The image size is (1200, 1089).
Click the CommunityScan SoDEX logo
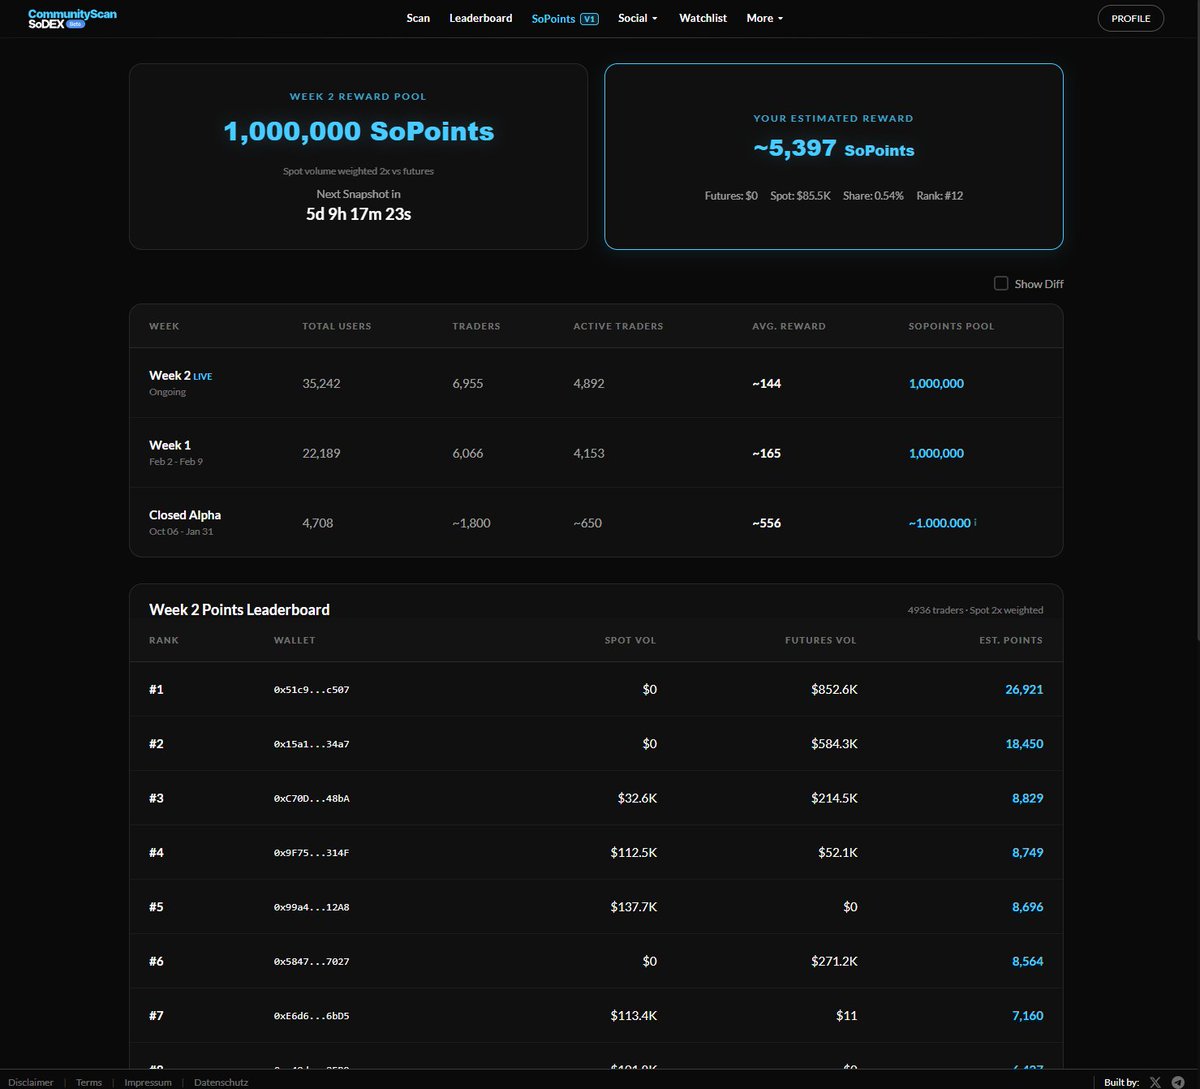(x=72, y=18)
